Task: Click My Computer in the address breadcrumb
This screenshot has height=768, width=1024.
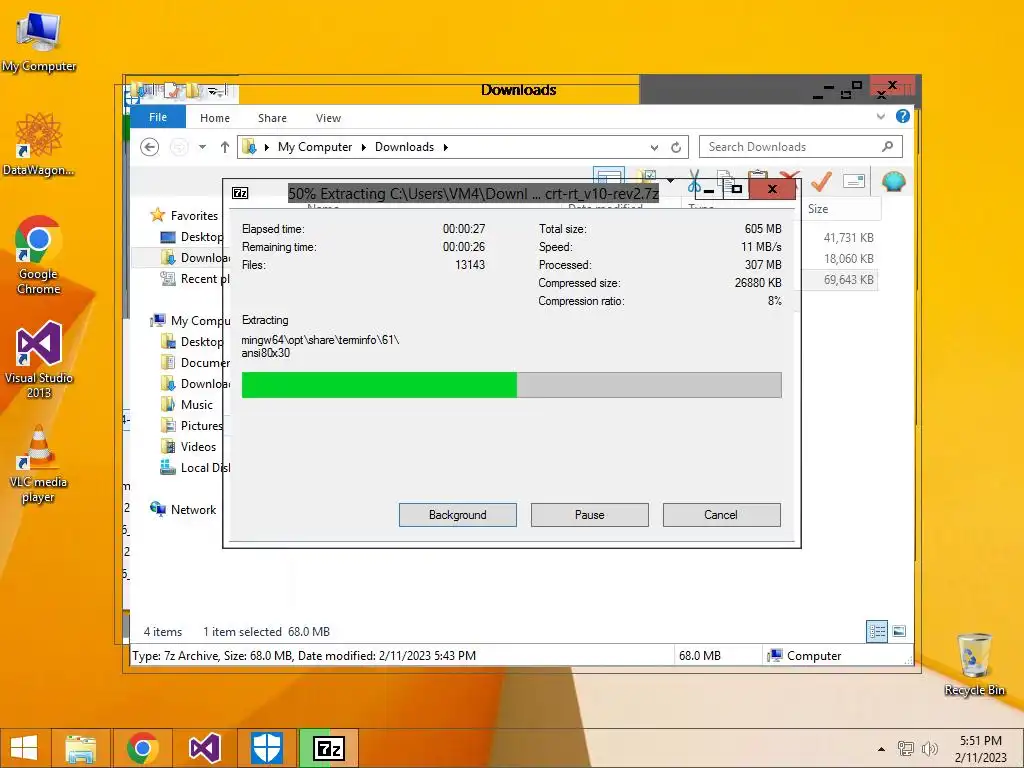Action: click(315, 147)
